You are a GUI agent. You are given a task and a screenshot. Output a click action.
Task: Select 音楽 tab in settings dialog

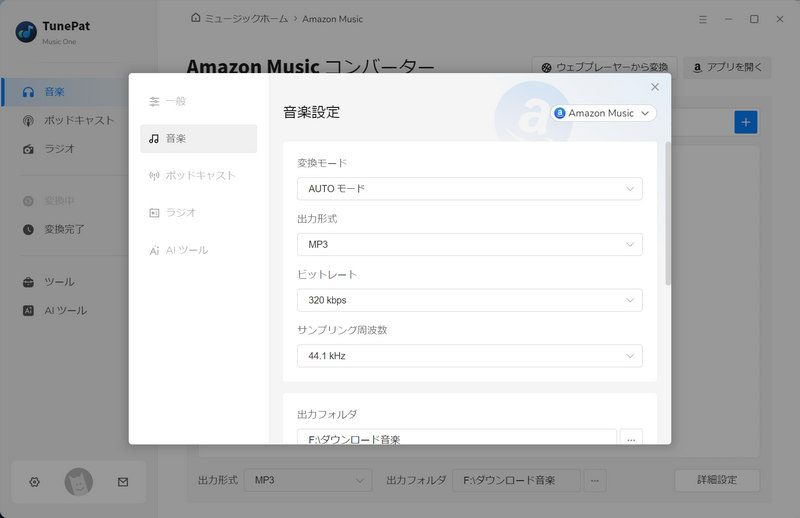(x=198, y=139)
